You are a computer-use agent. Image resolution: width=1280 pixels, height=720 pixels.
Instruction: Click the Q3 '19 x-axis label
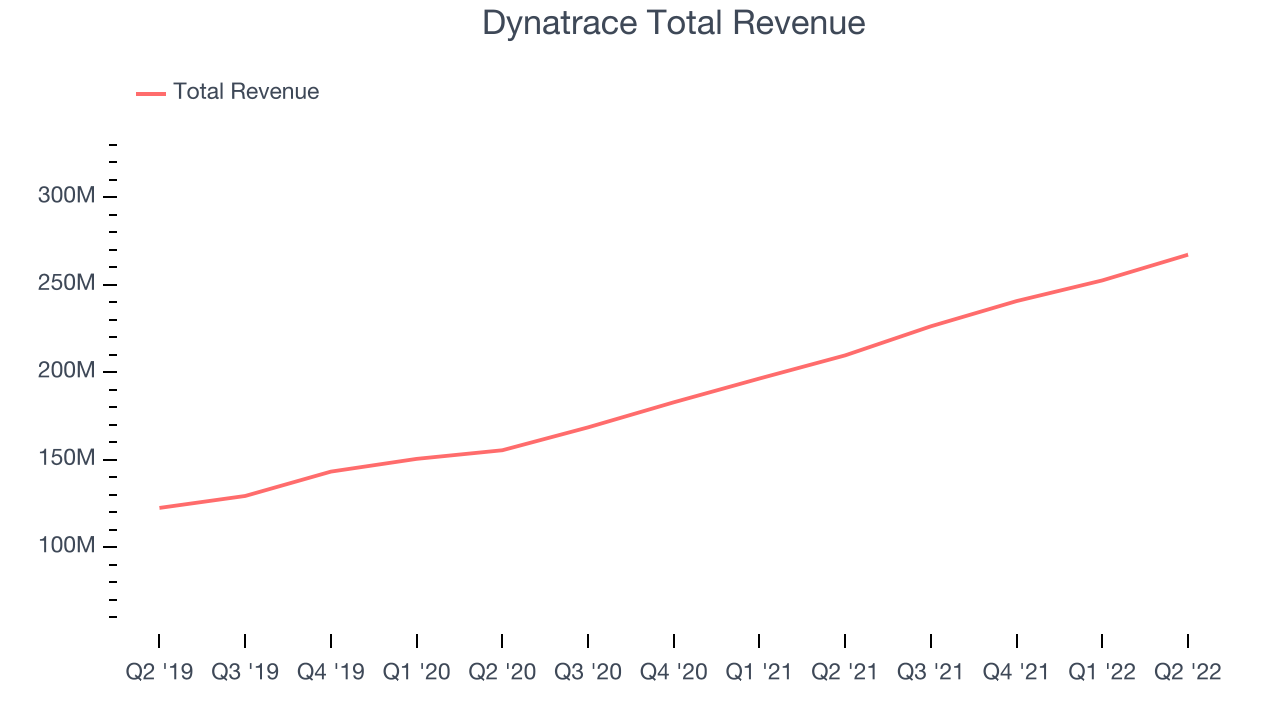point(245,672)
